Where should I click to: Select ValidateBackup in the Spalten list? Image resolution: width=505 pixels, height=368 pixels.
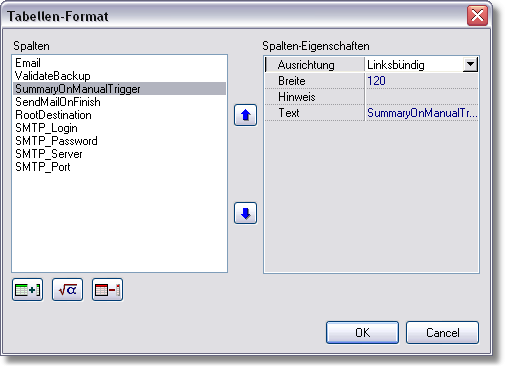(119, 76)
